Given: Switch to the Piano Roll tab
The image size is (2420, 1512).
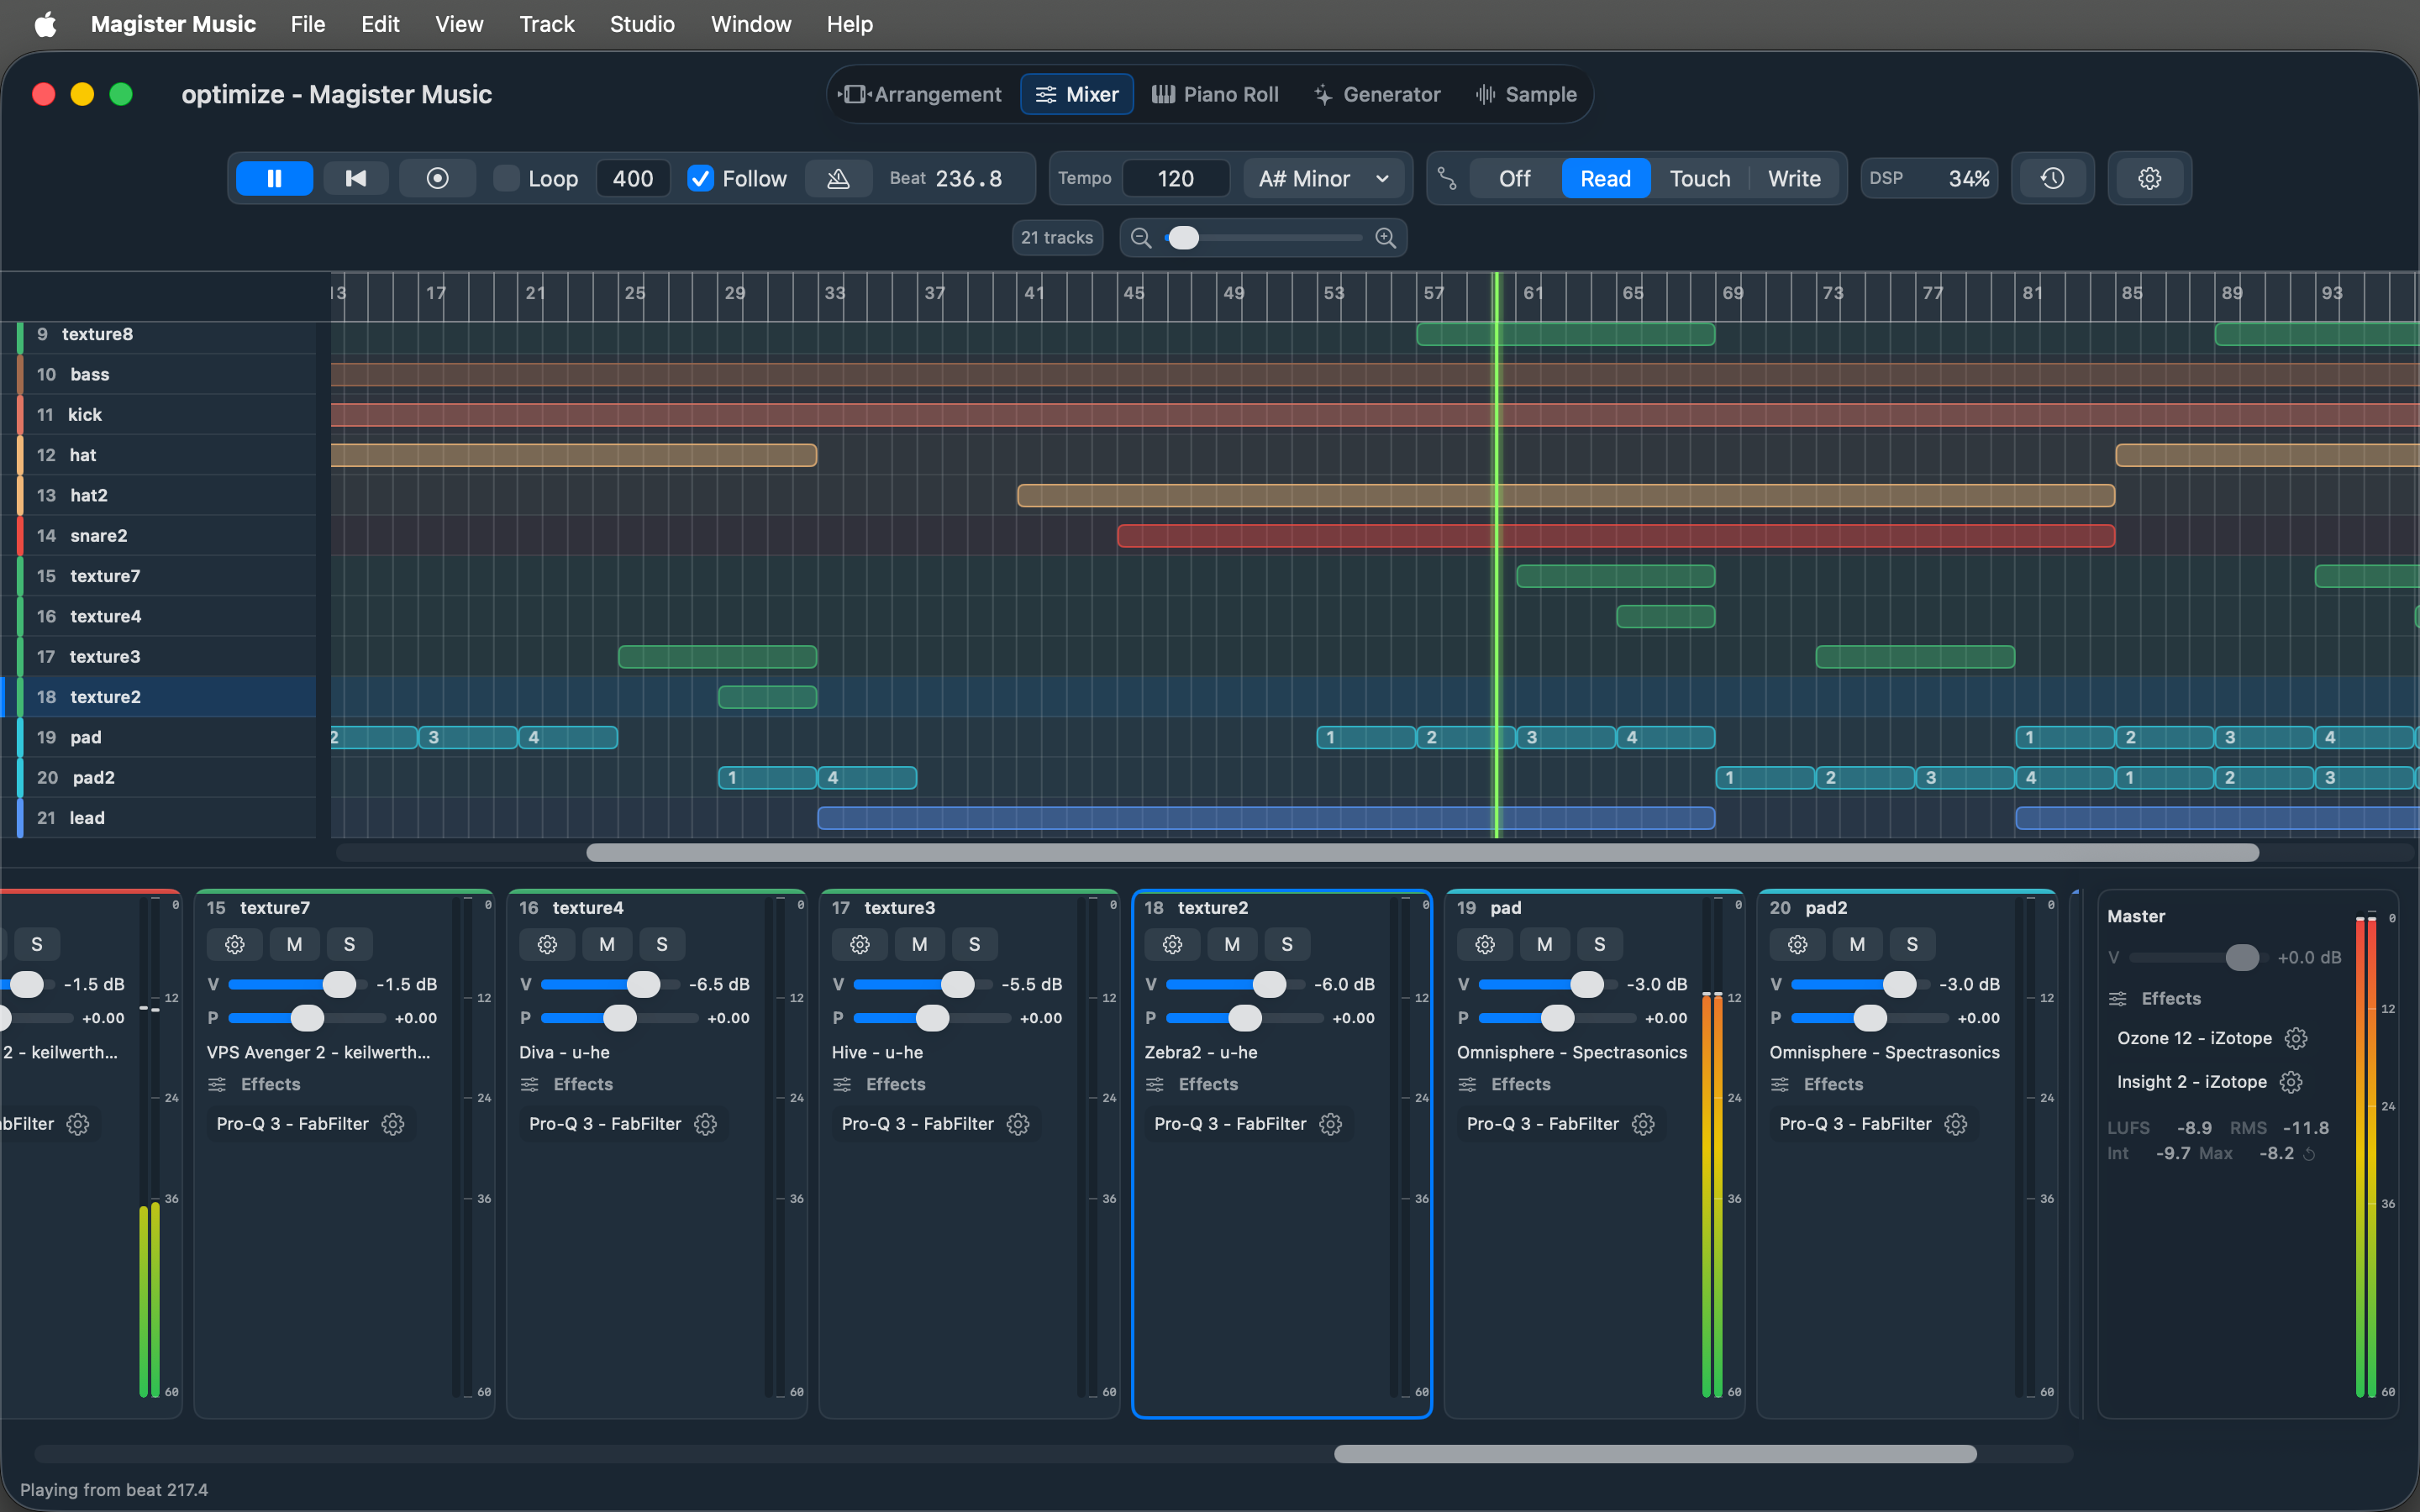Looking at the screenshot, I should click(1215, 94).
